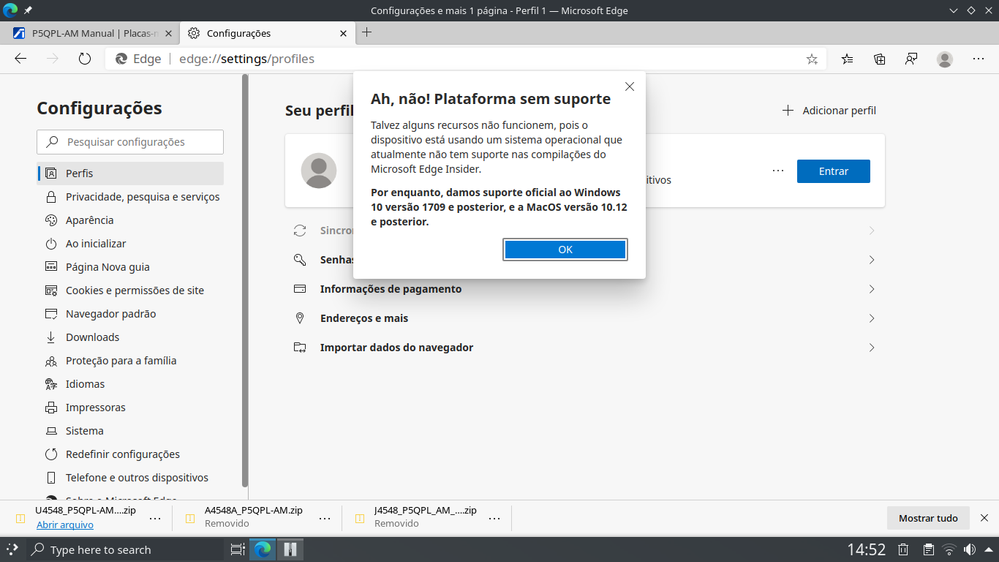Open options for J4548_P5QPL_AM download
This screenshot has height=562, width=999.
point(494,518)
